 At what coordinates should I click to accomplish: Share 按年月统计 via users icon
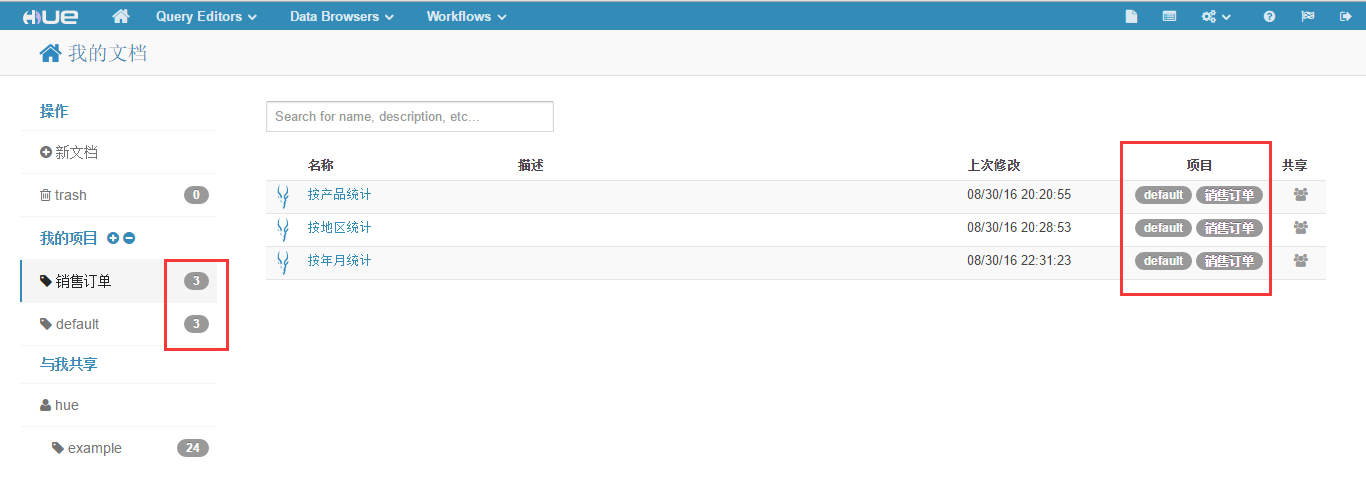(1300, 261)
